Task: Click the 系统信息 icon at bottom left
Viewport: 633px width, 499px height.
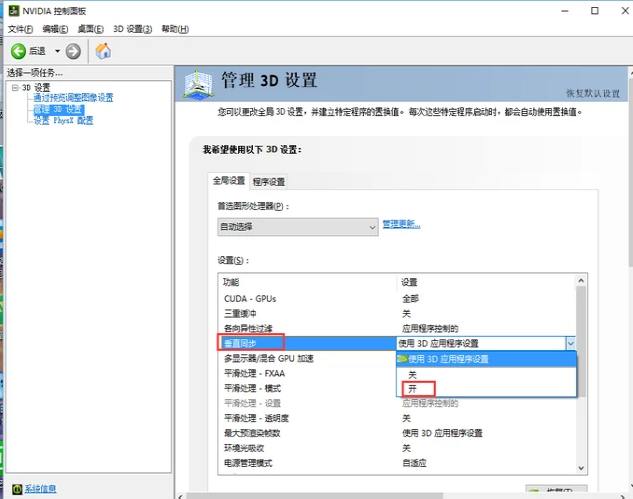Action: pos(15,489)
